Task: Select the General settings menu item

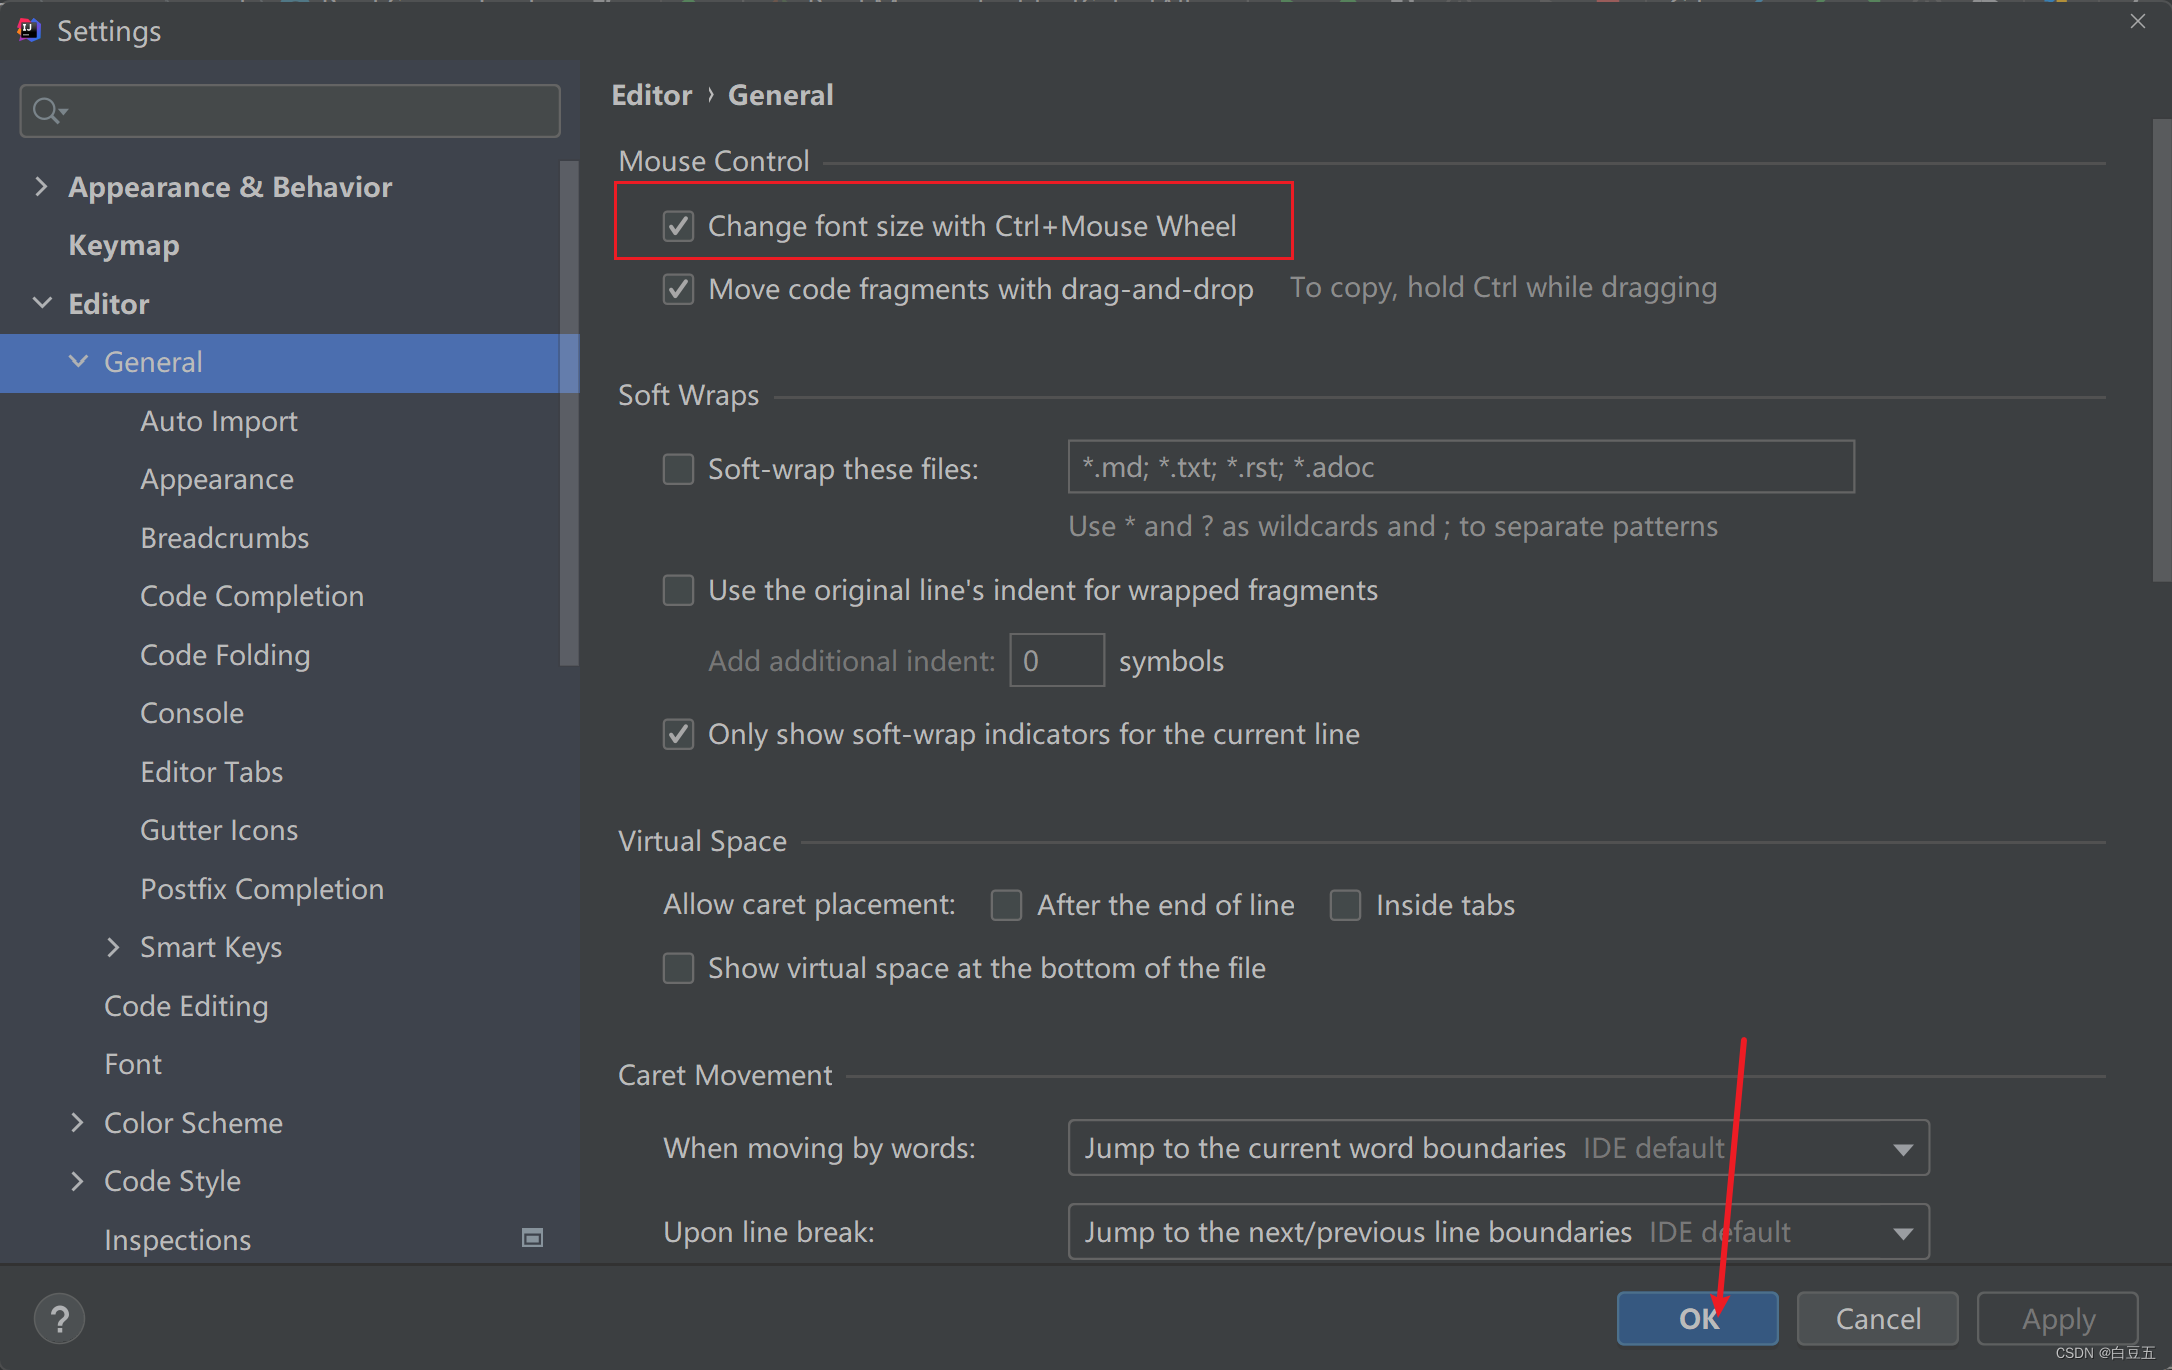Action: point(153,361)
